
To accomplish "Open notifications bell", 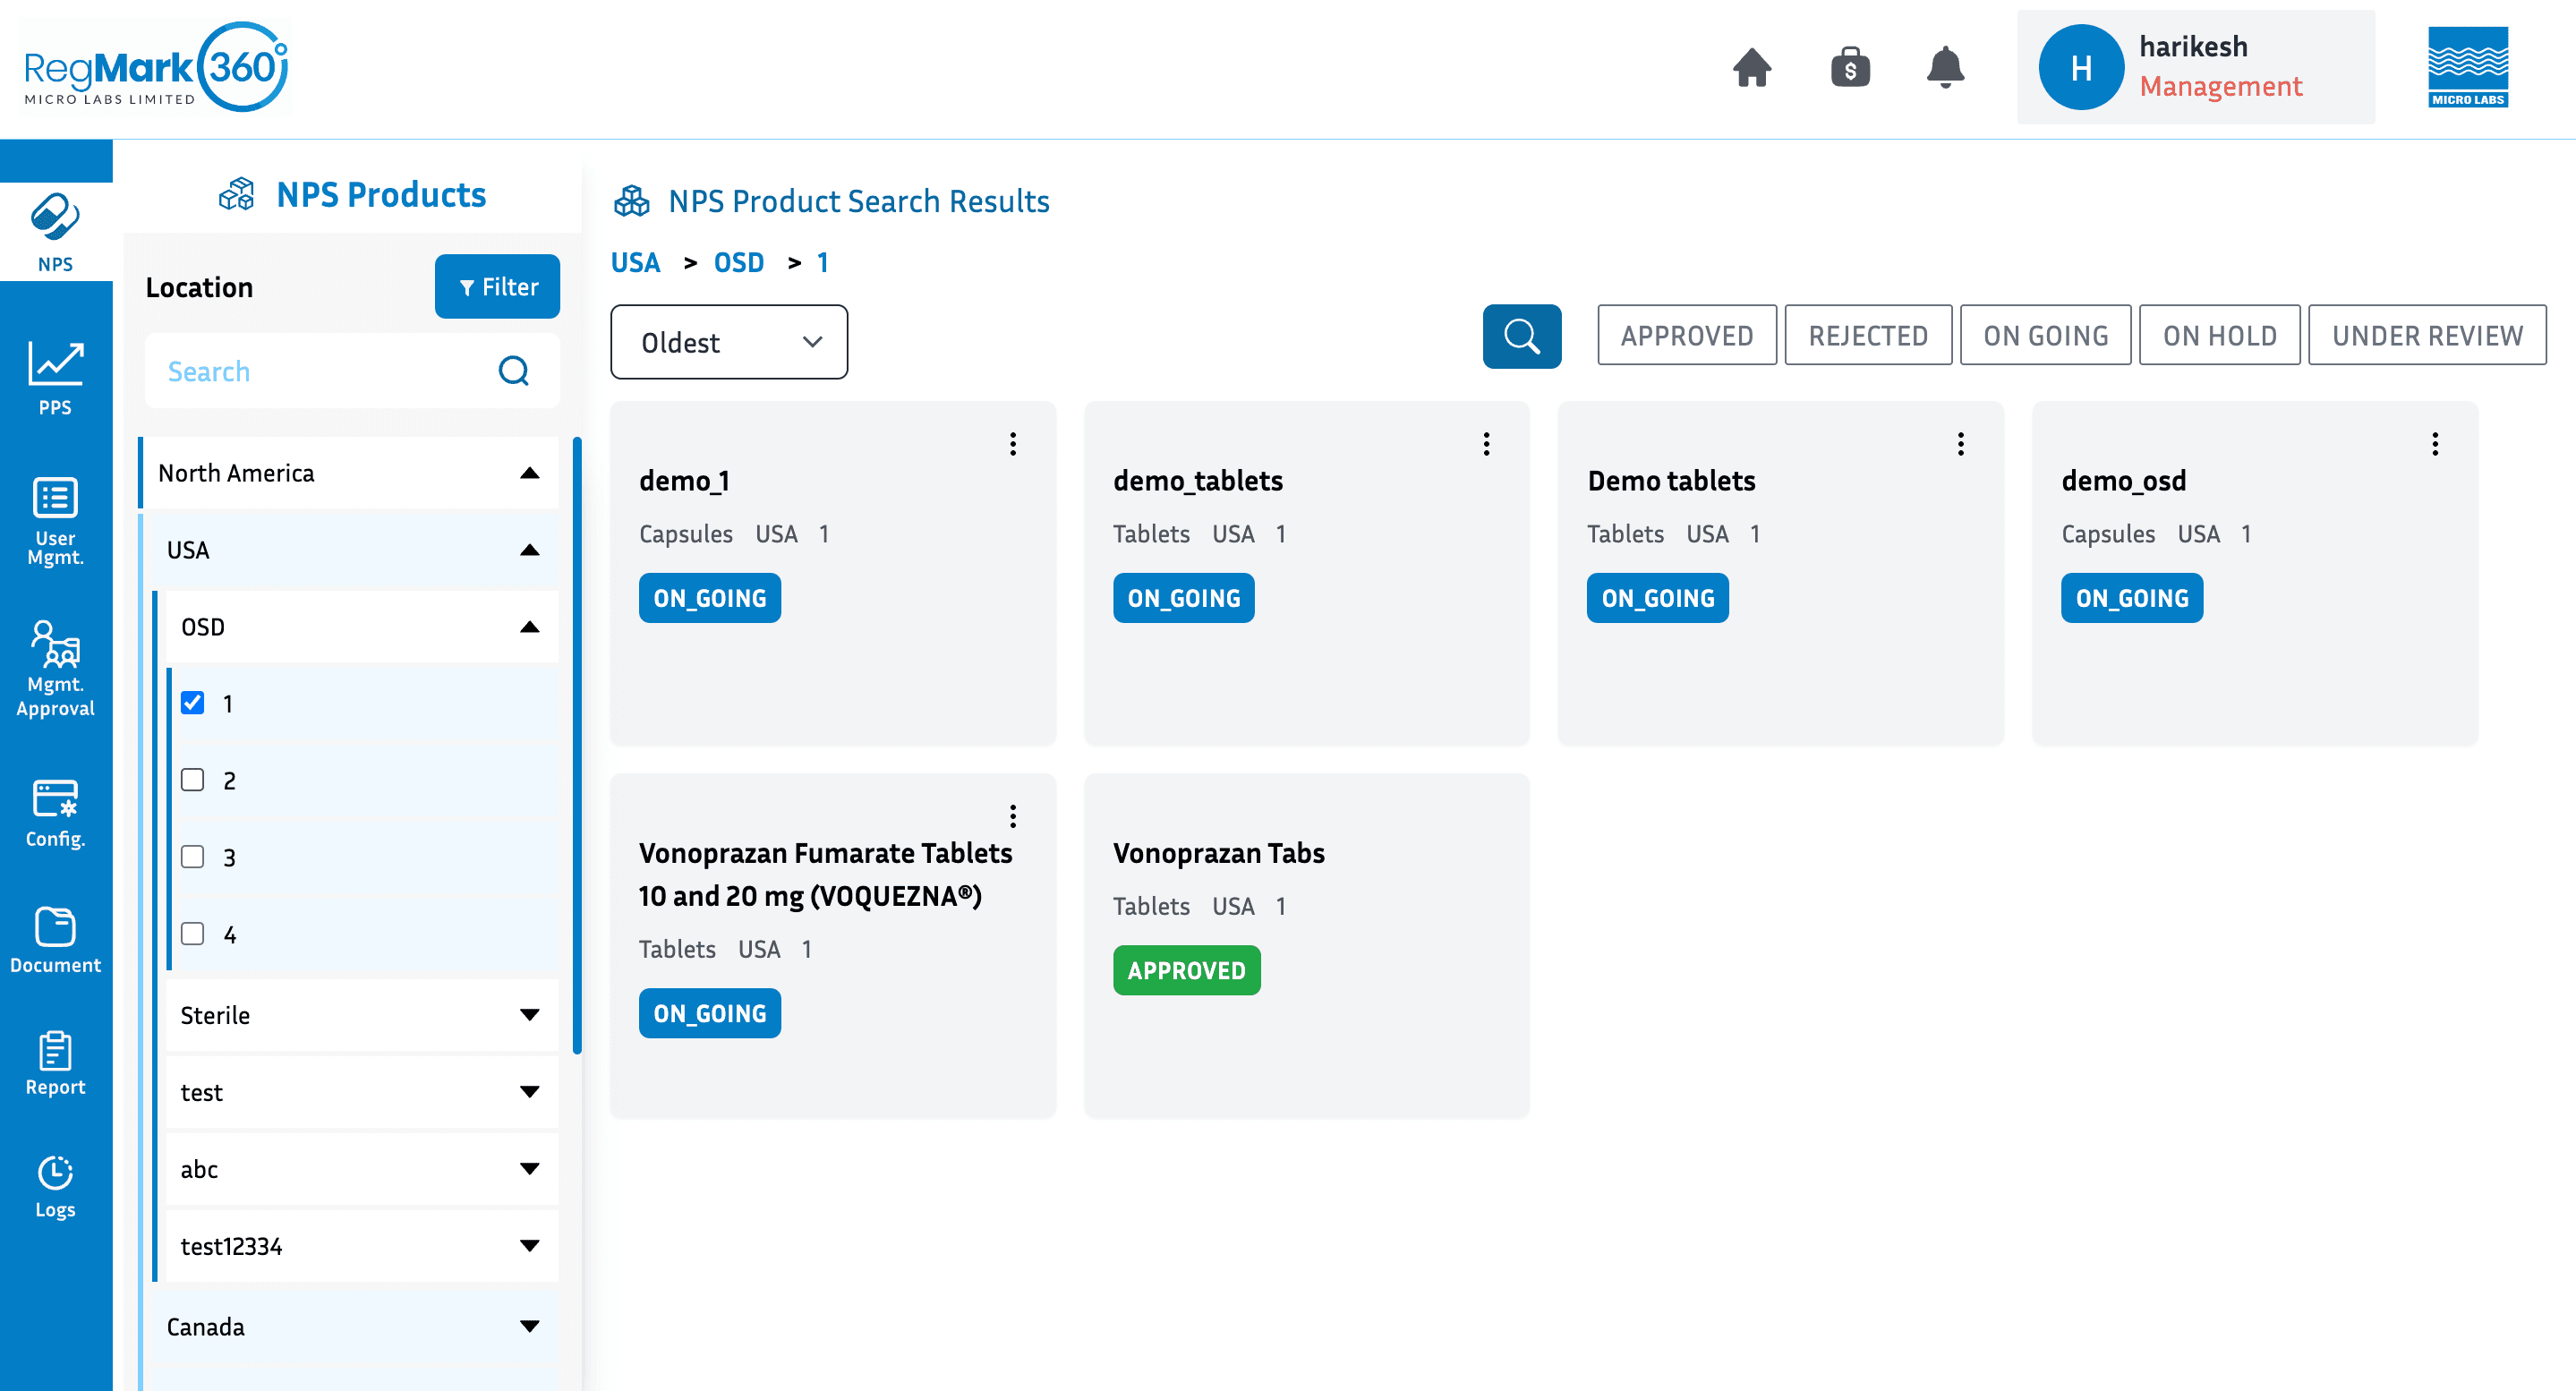I will [1944, 68].
